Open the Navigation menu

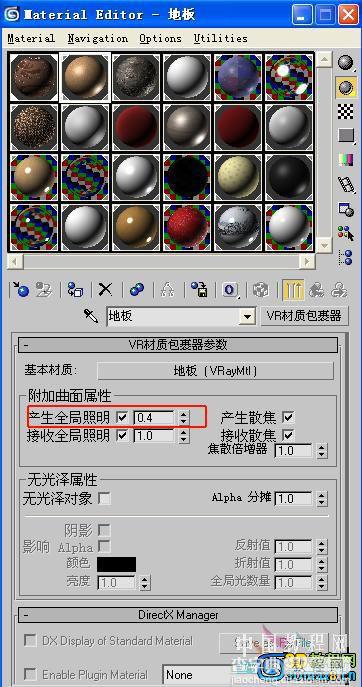98,38
